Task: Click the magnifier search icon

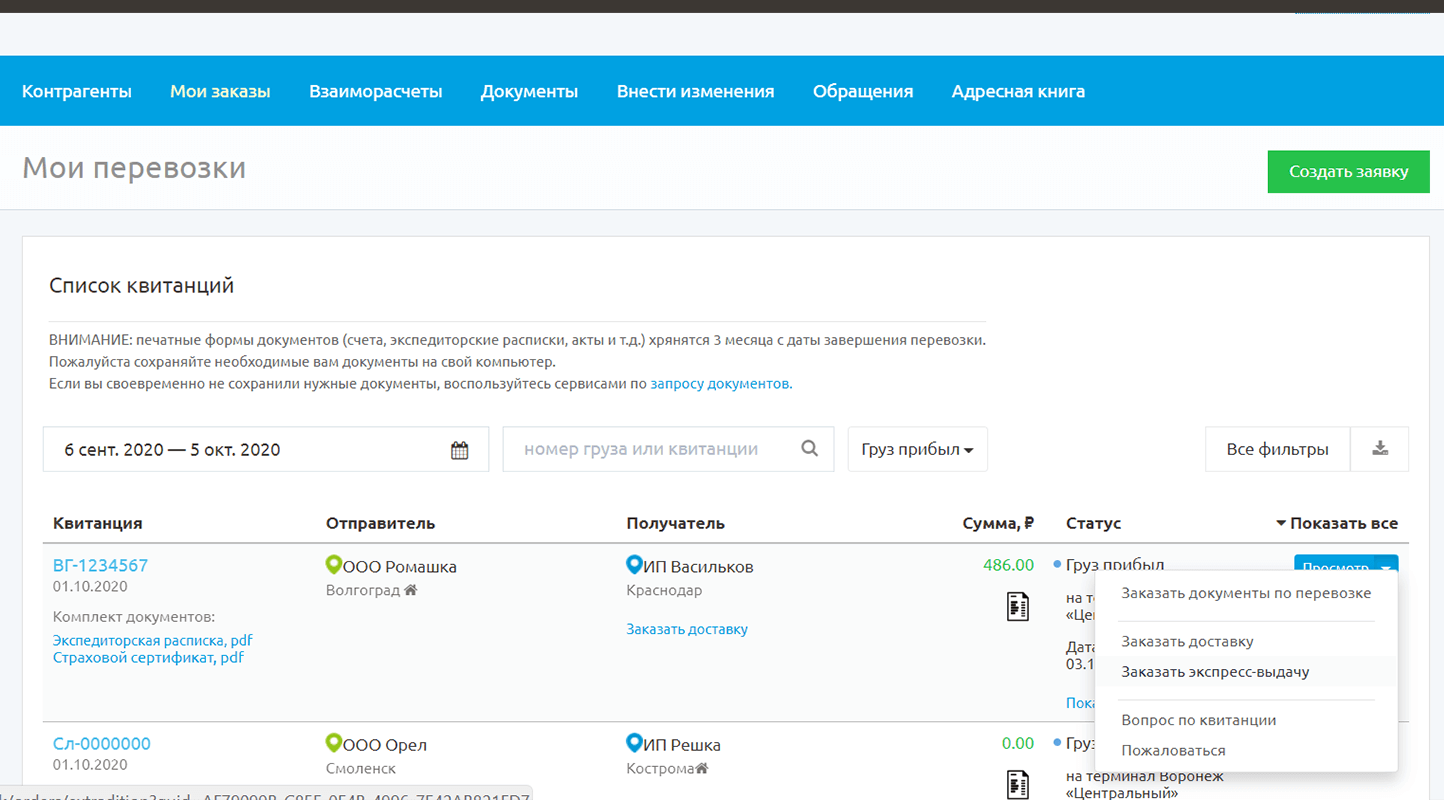Action: point(810,449)
